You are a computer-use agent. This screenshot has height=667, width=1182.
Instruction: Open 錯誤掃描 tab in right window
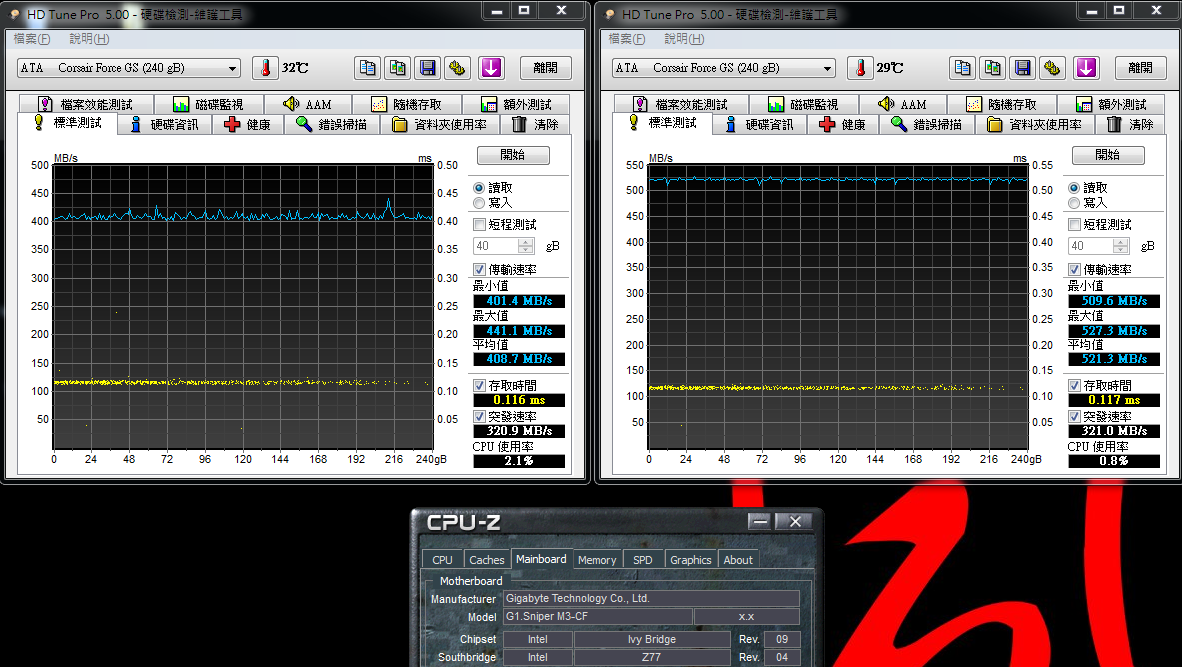pos(927,124)
